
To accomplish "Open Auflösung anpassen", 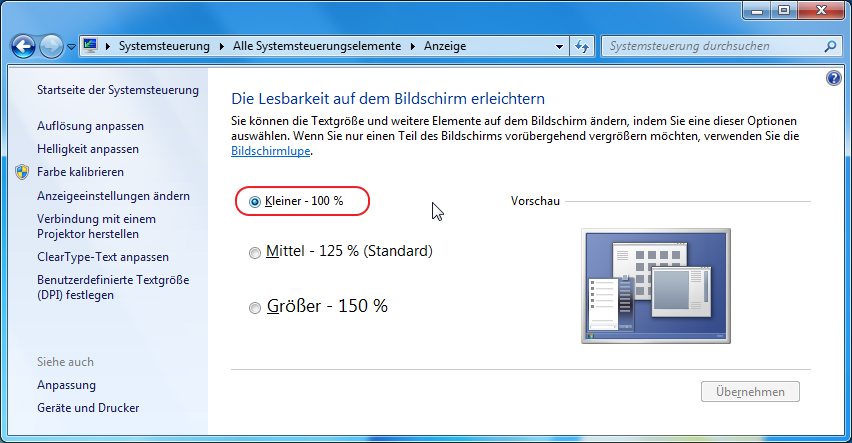I will coord(90,126).
